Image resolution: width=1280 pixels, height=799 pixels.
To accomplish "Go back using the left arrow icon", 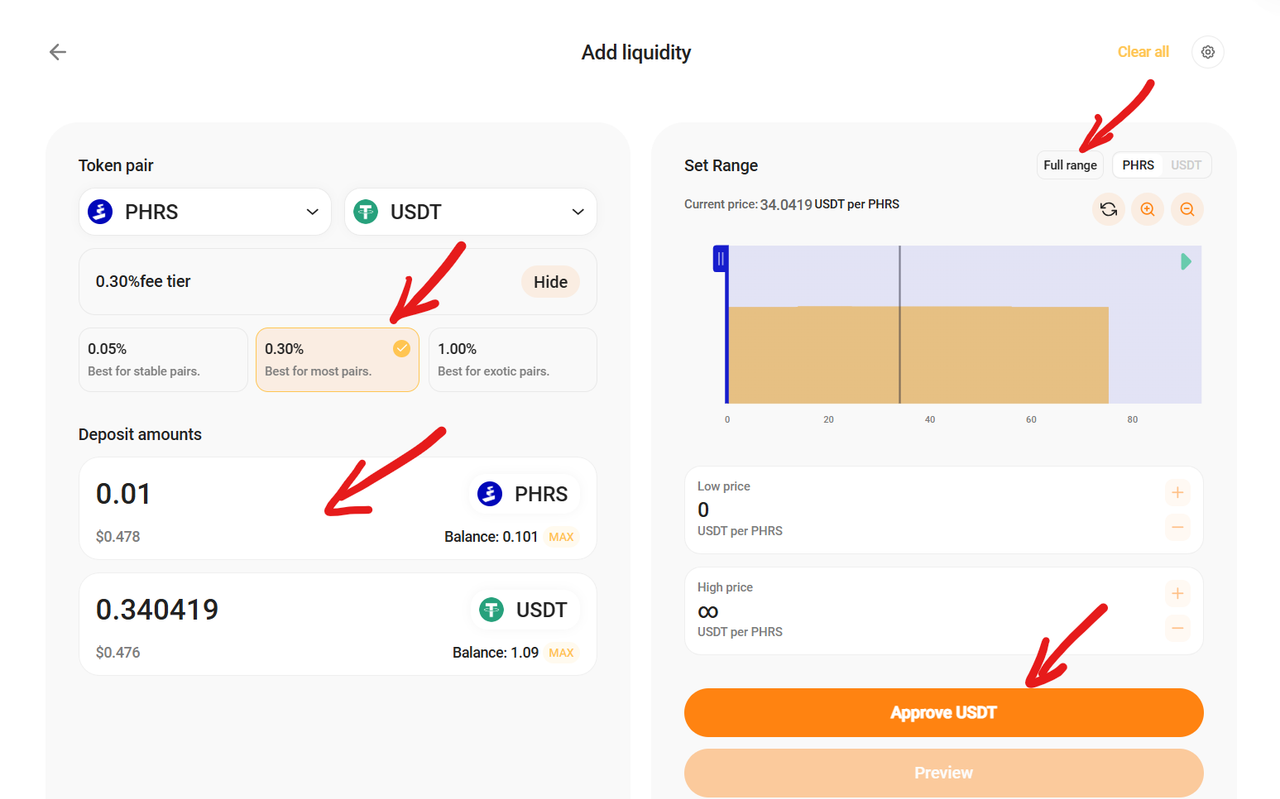I will (x=58, y=52).
